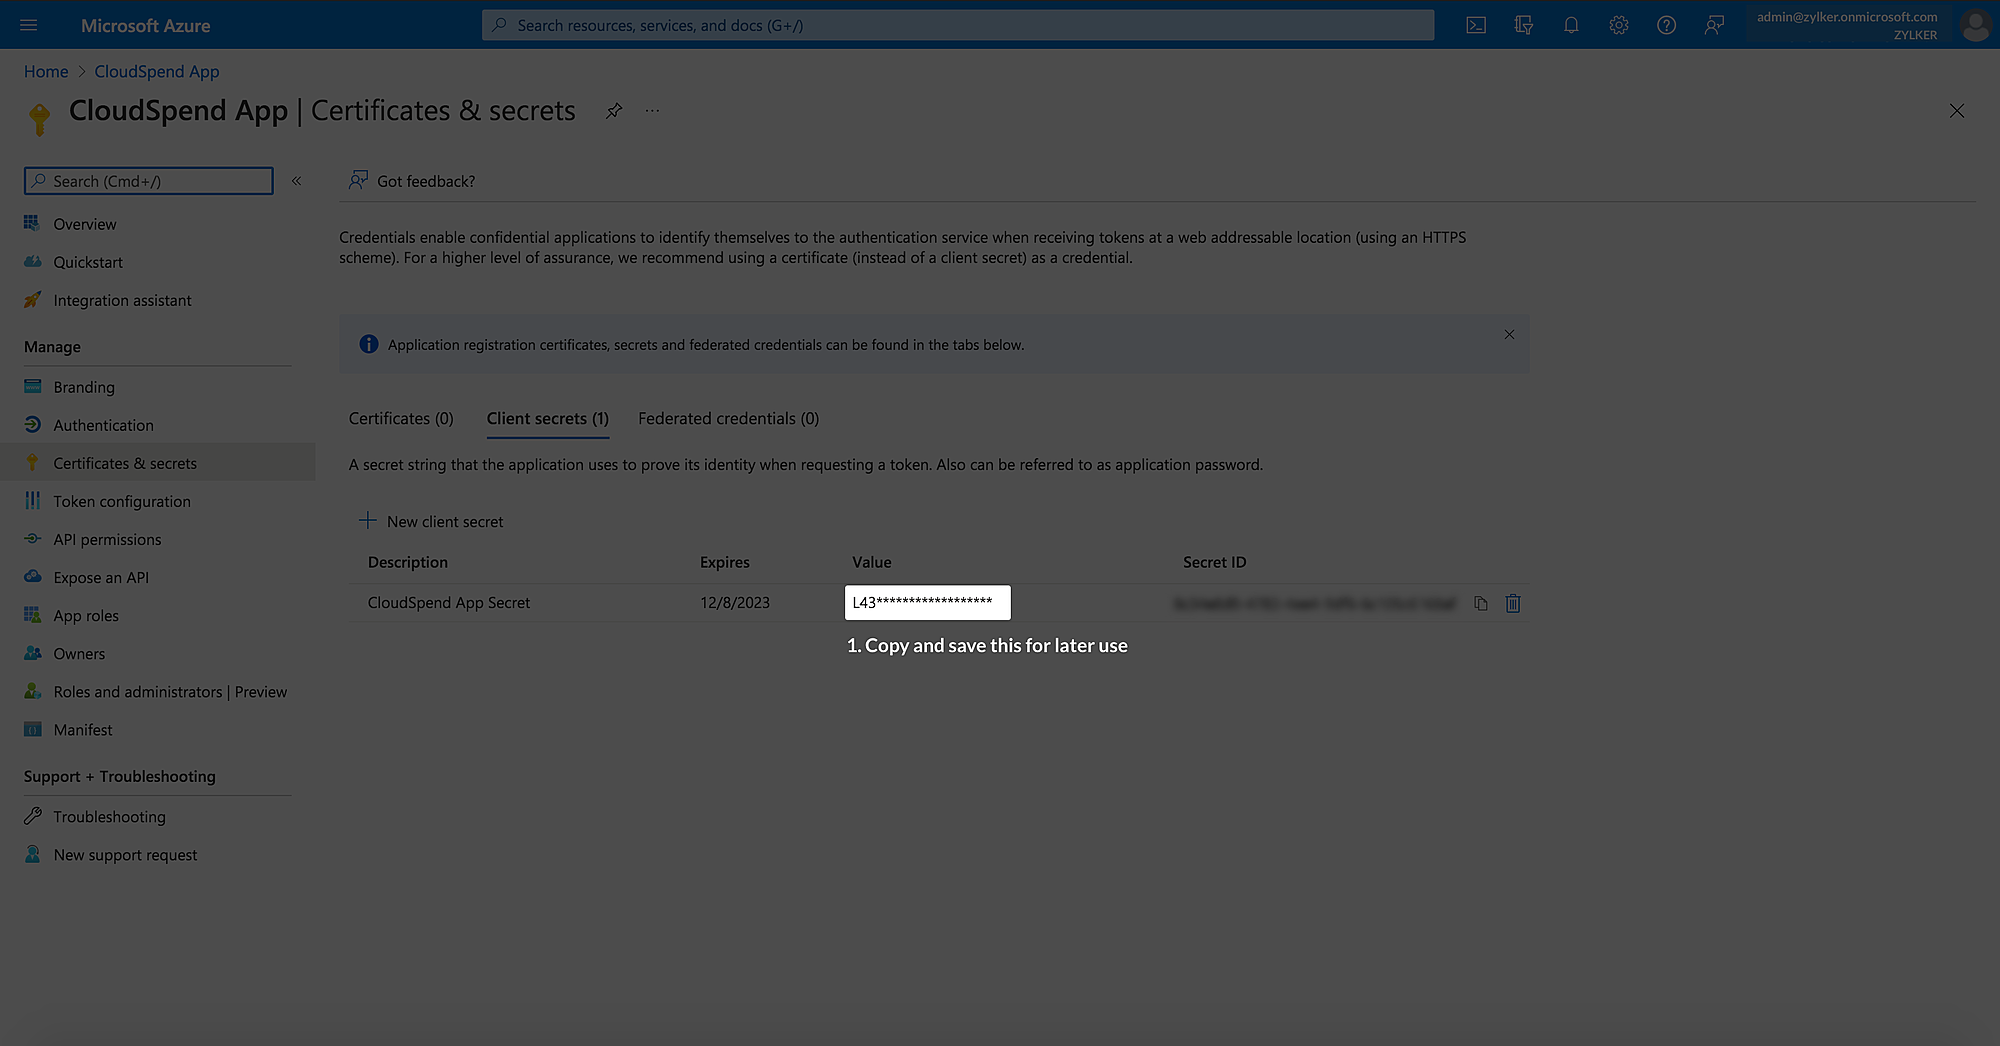Image resolution: width=2000 pixels, height=1046 pixels.
Task: Open the account avatar menu
Action: (1975, 25)
